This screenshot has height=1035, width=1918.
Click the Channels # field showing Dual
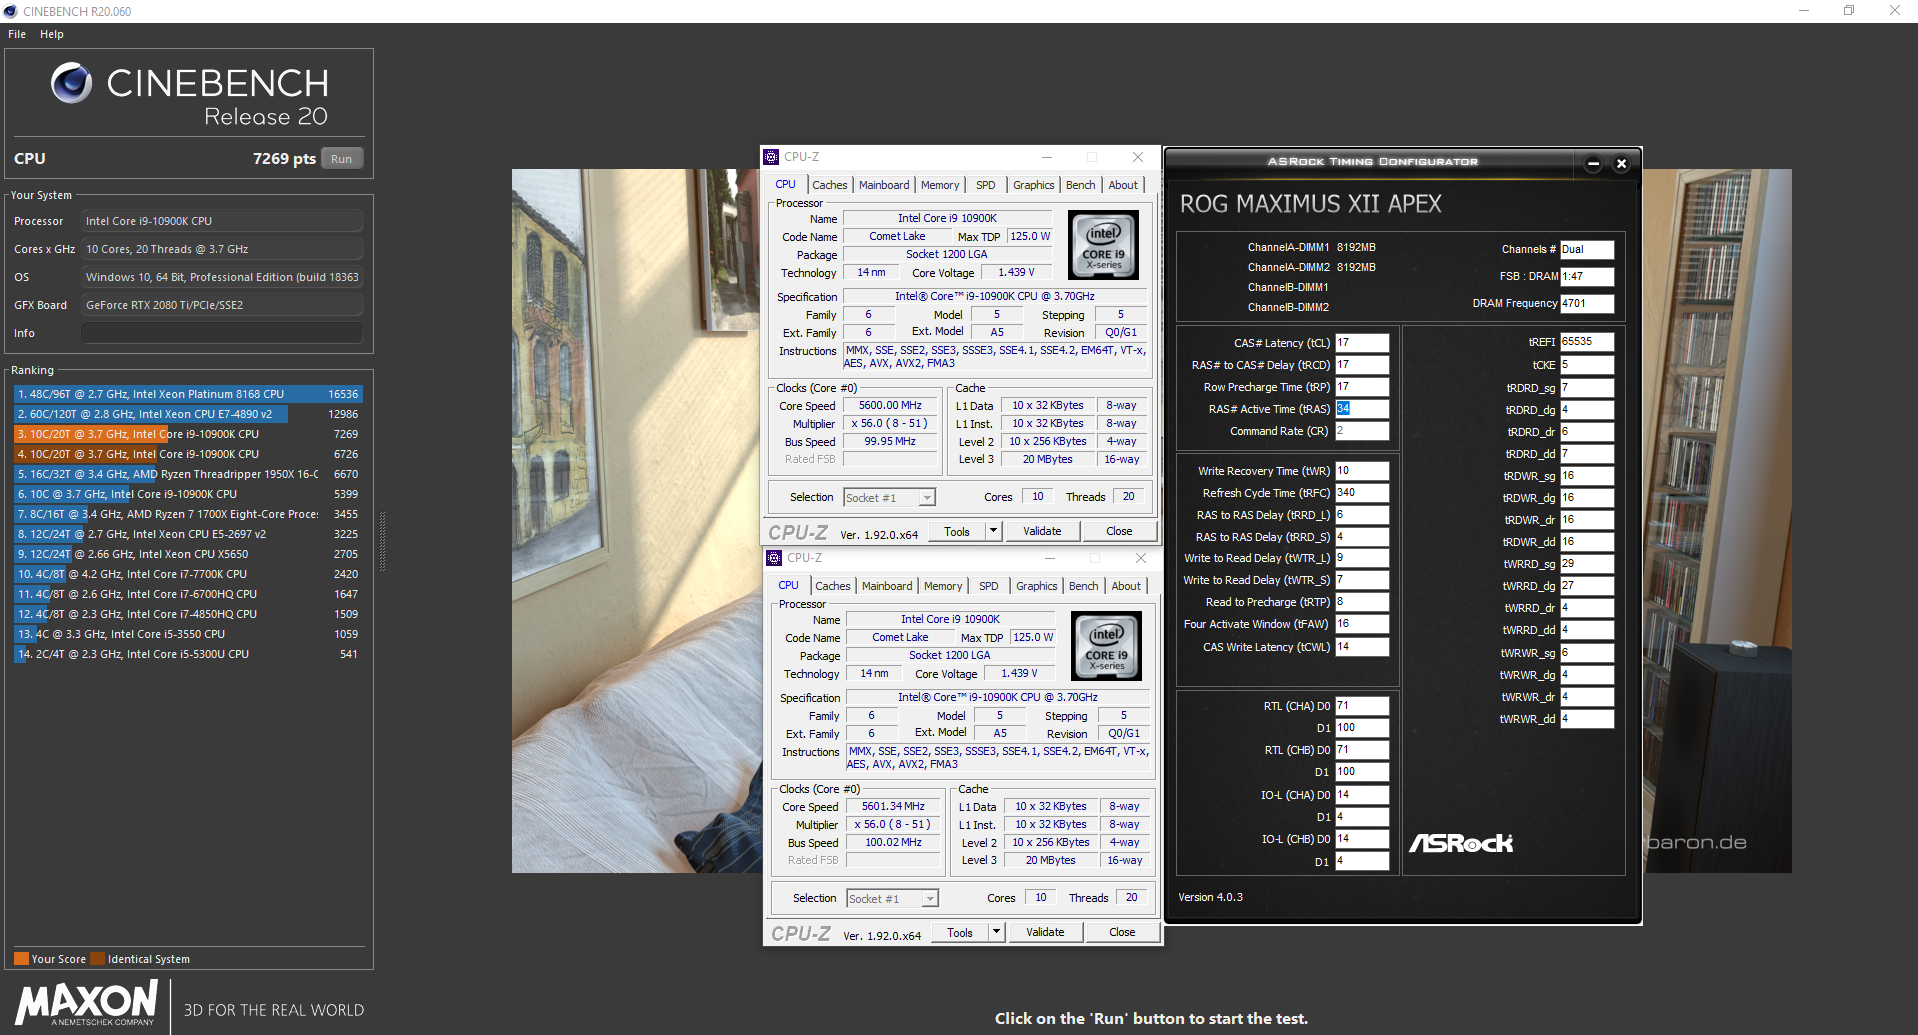point(1587,250)
